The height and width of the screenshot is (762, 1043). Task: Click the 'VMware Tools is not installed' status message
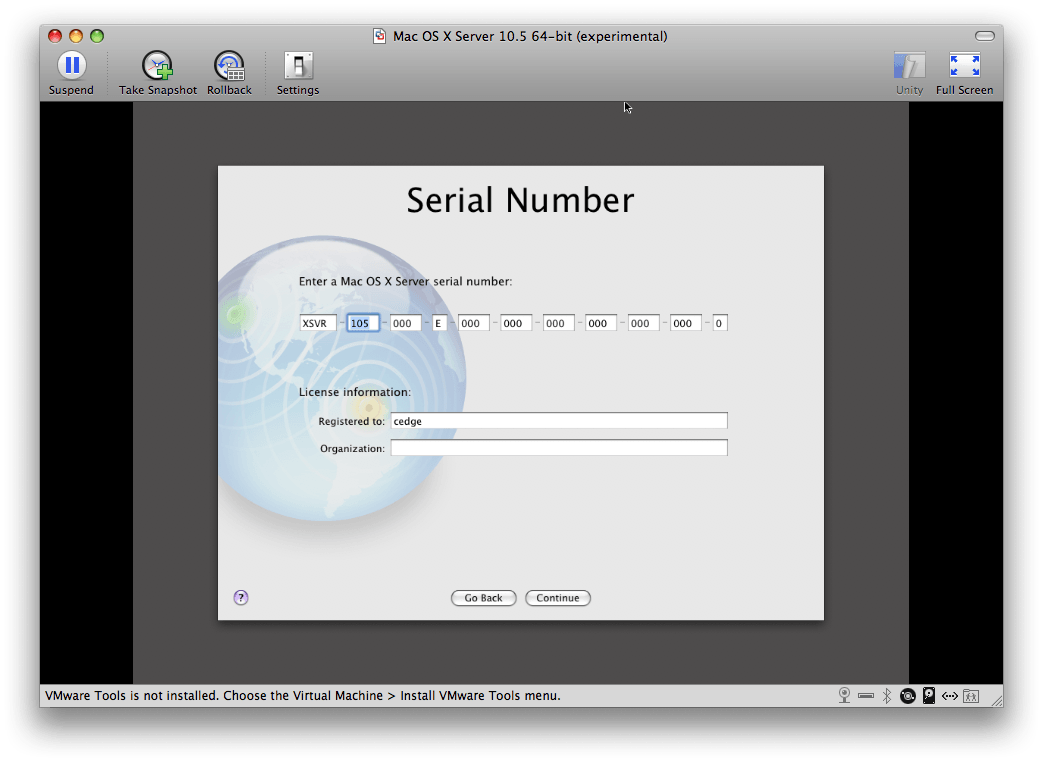[303, 696]
